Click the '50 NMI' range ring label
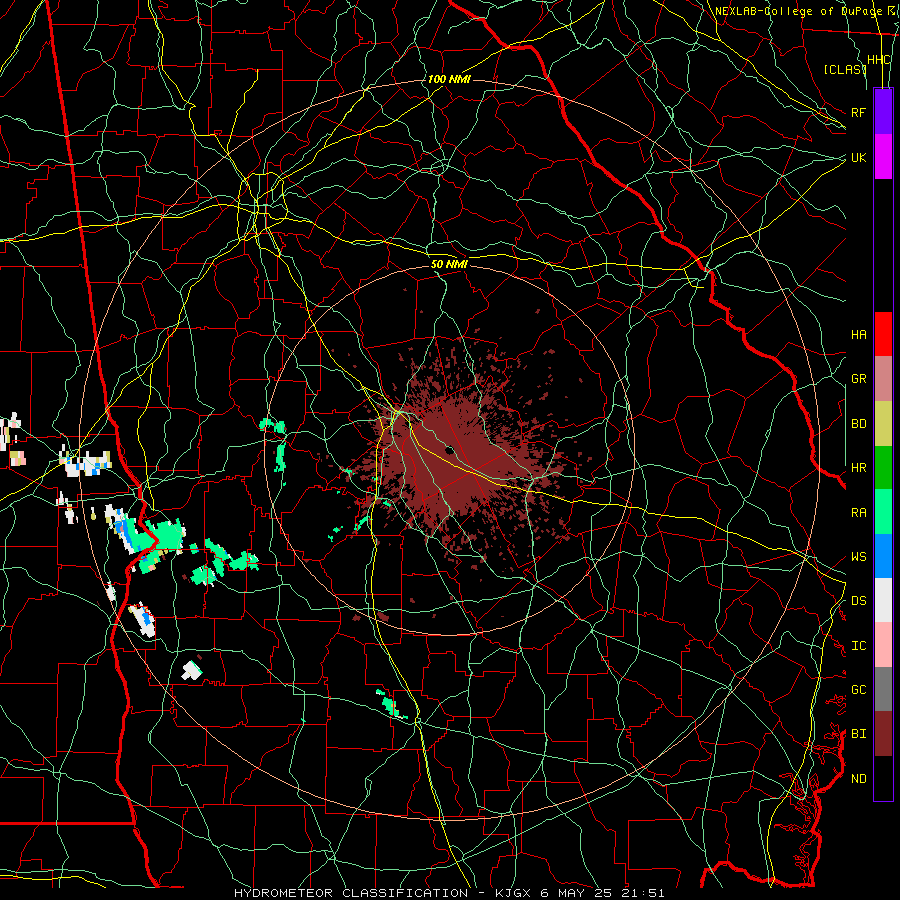Screen dimensions: 900x900 (449, 264)
